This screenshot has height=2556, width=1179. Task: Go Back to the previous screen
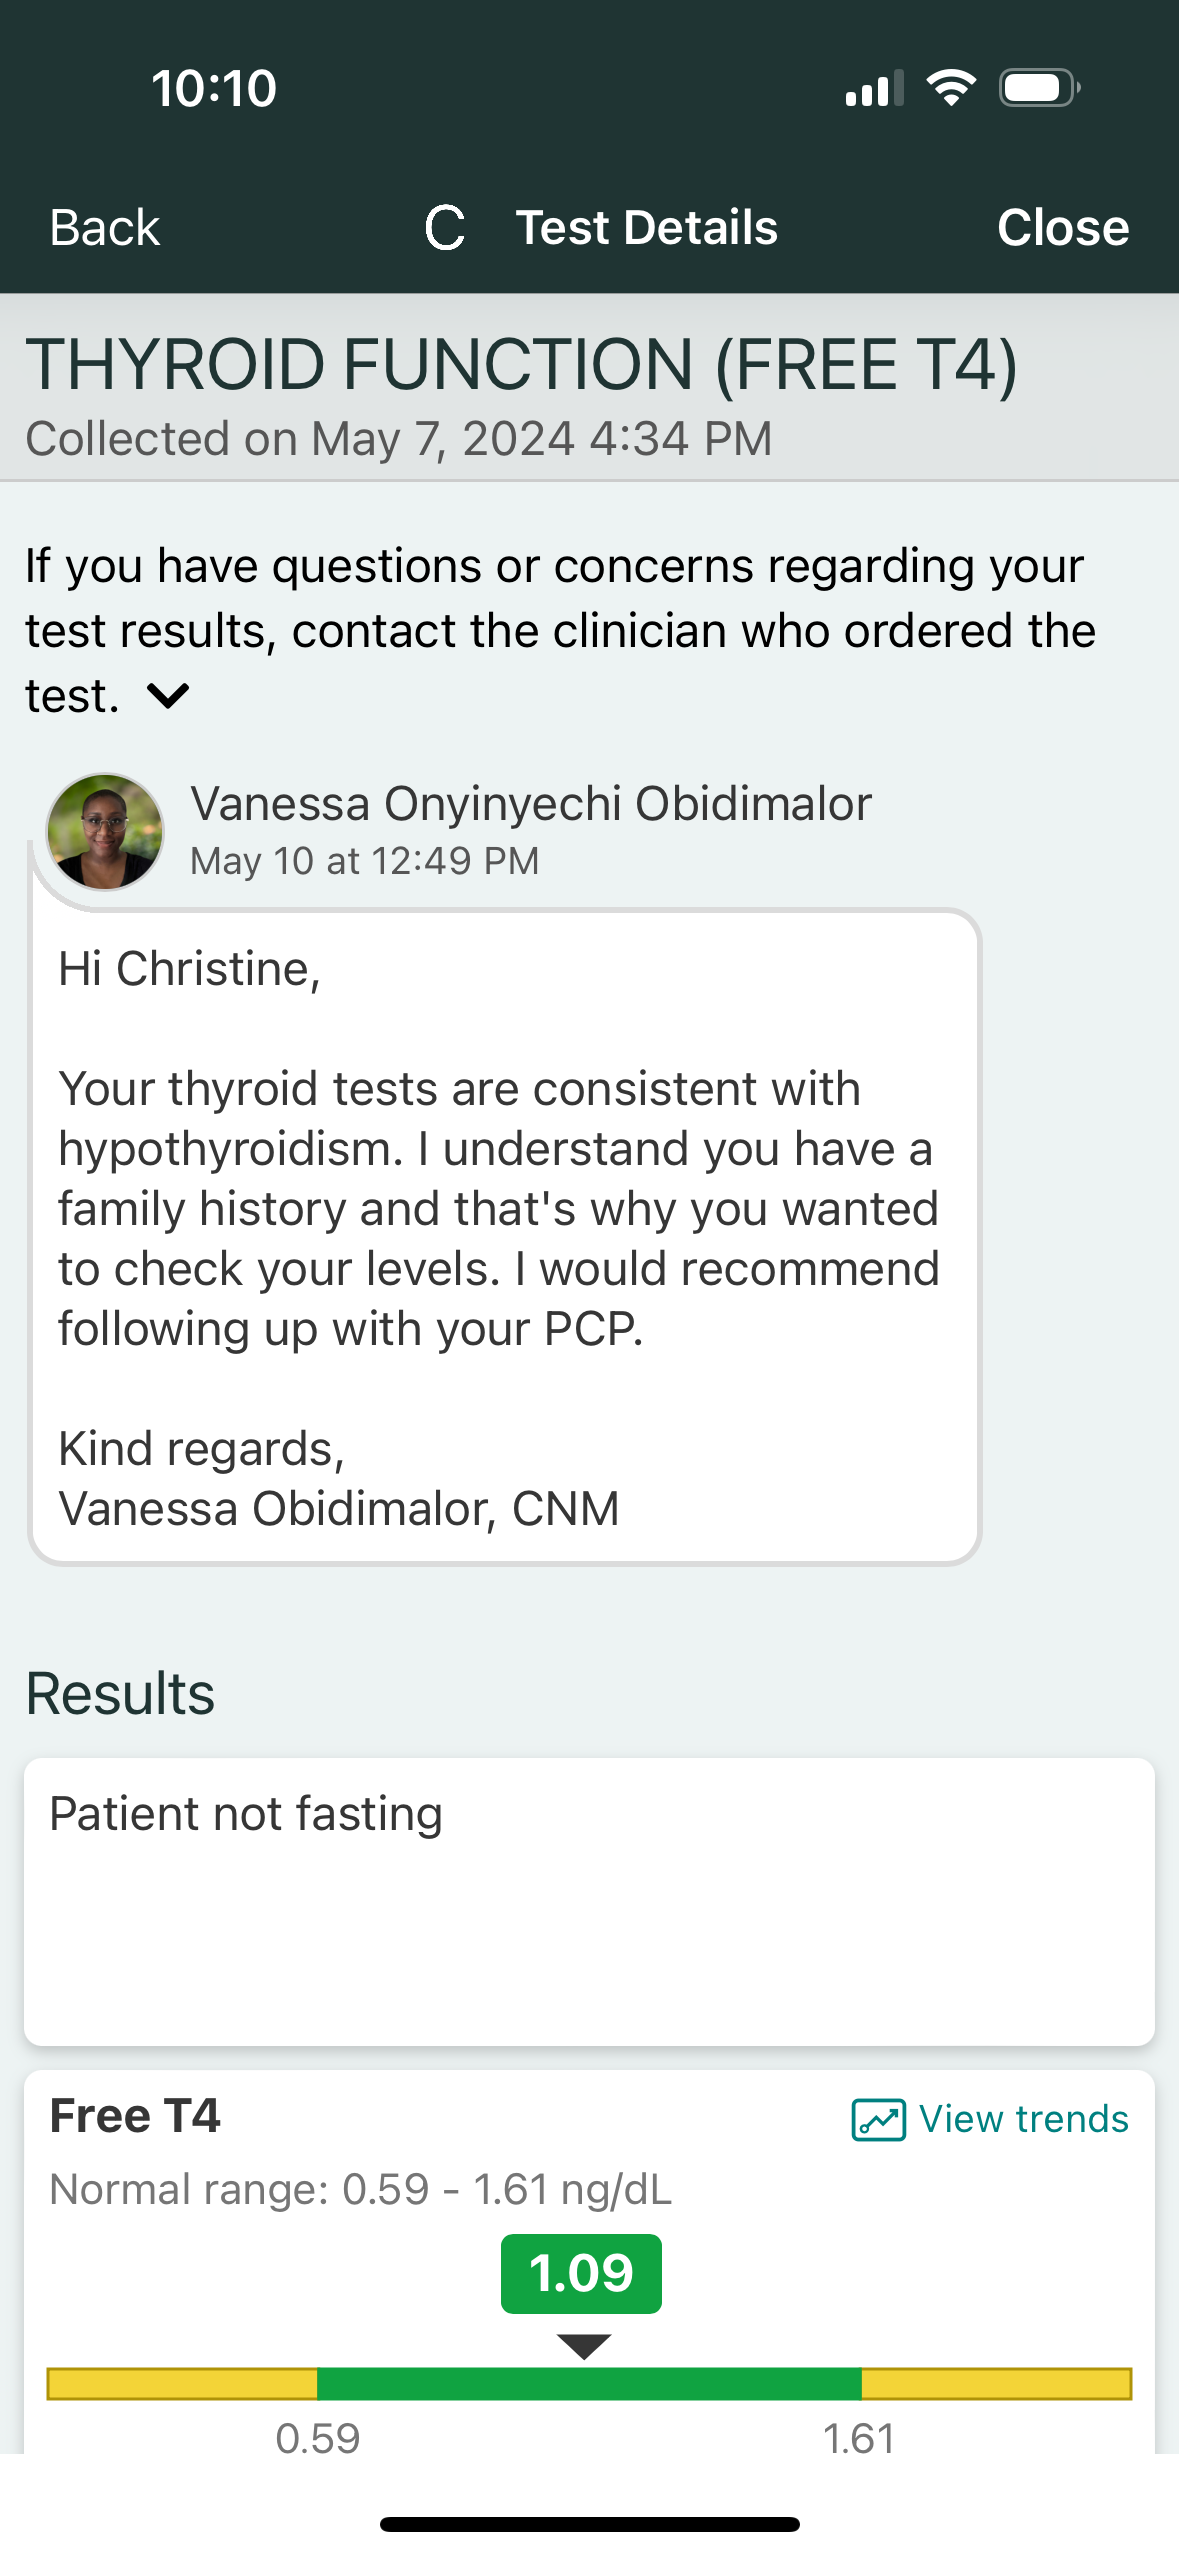105,228
